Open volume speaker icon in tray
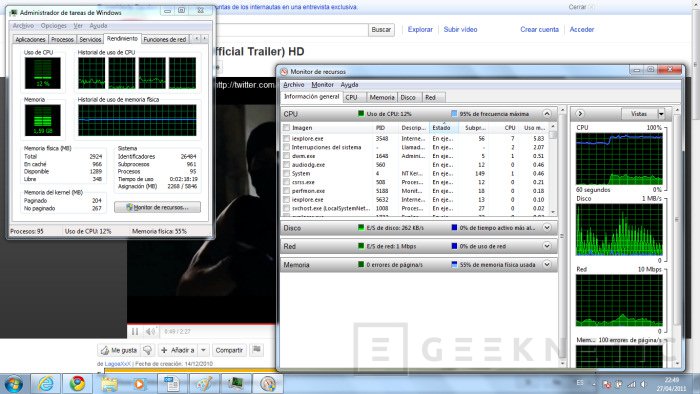This screenshot has height=394, width=700. pos(644,384)
